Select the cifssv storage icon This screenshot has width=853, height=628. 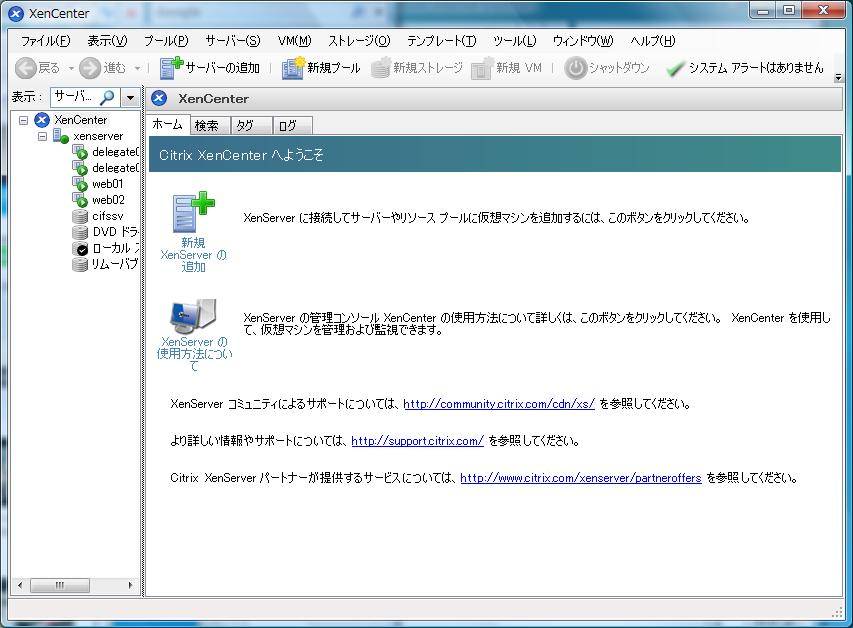pyautogui.click(x=80, y=216)
